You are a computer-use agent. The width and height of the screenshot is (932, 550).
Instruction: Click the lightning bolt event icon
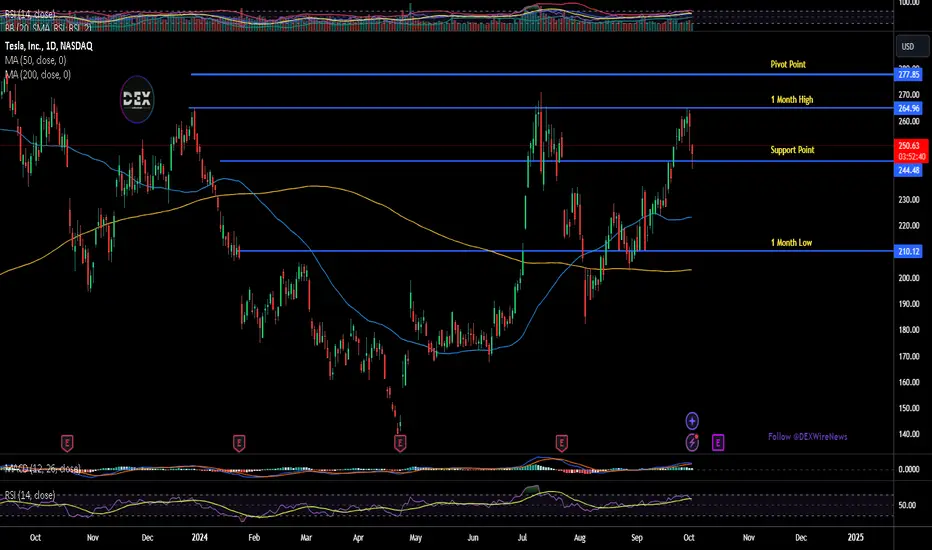click(x=692, y=442)
